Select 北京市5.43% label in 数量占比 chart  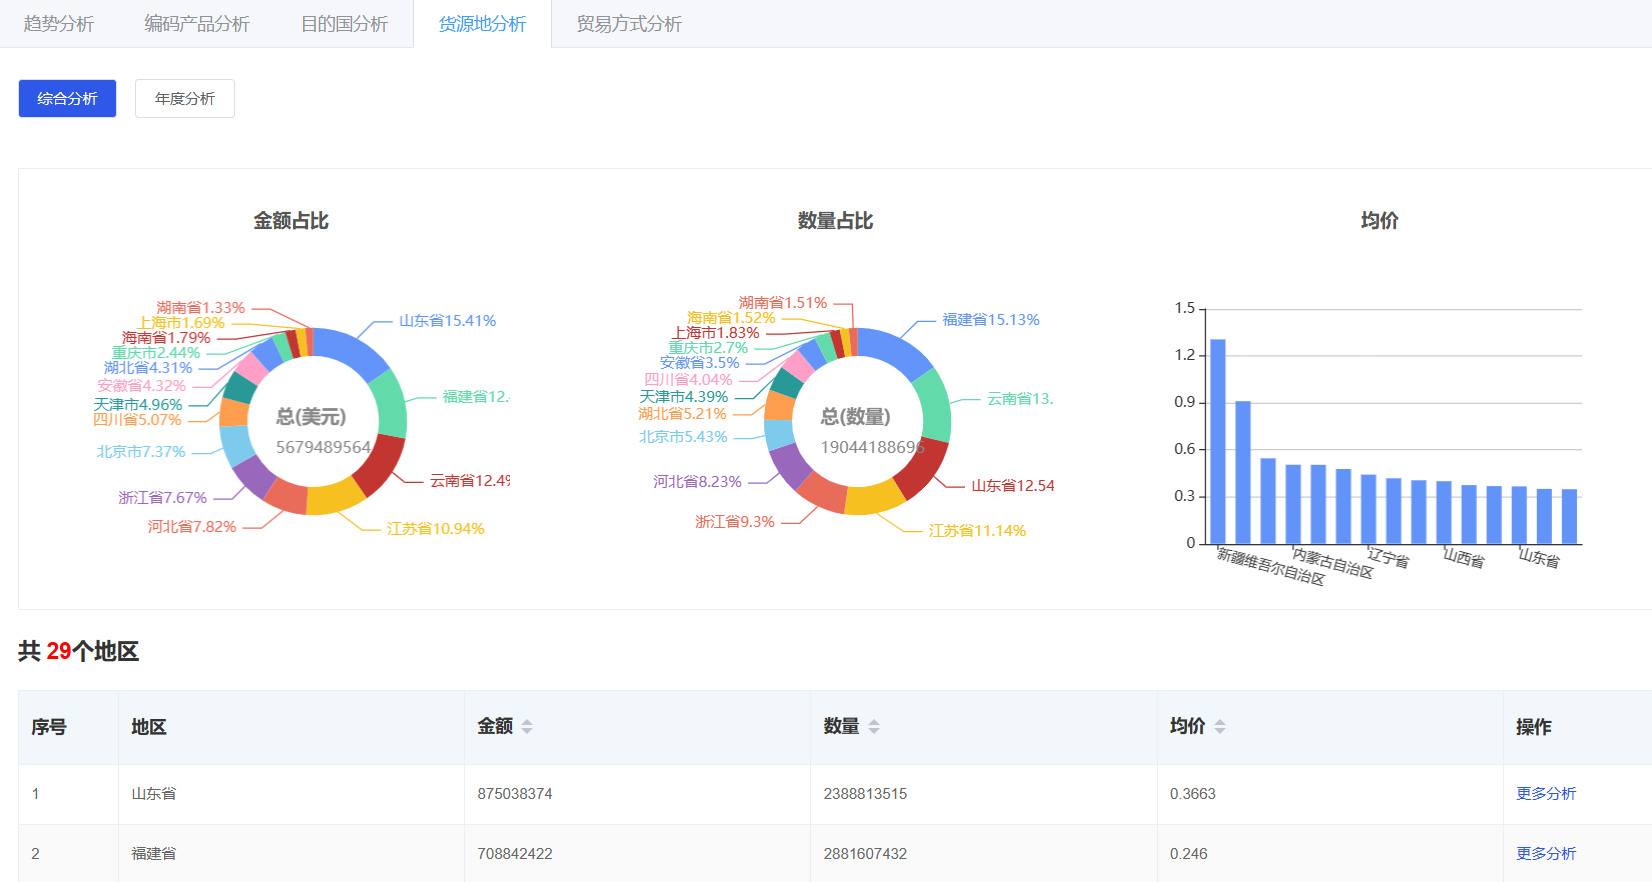pos(684,437)
